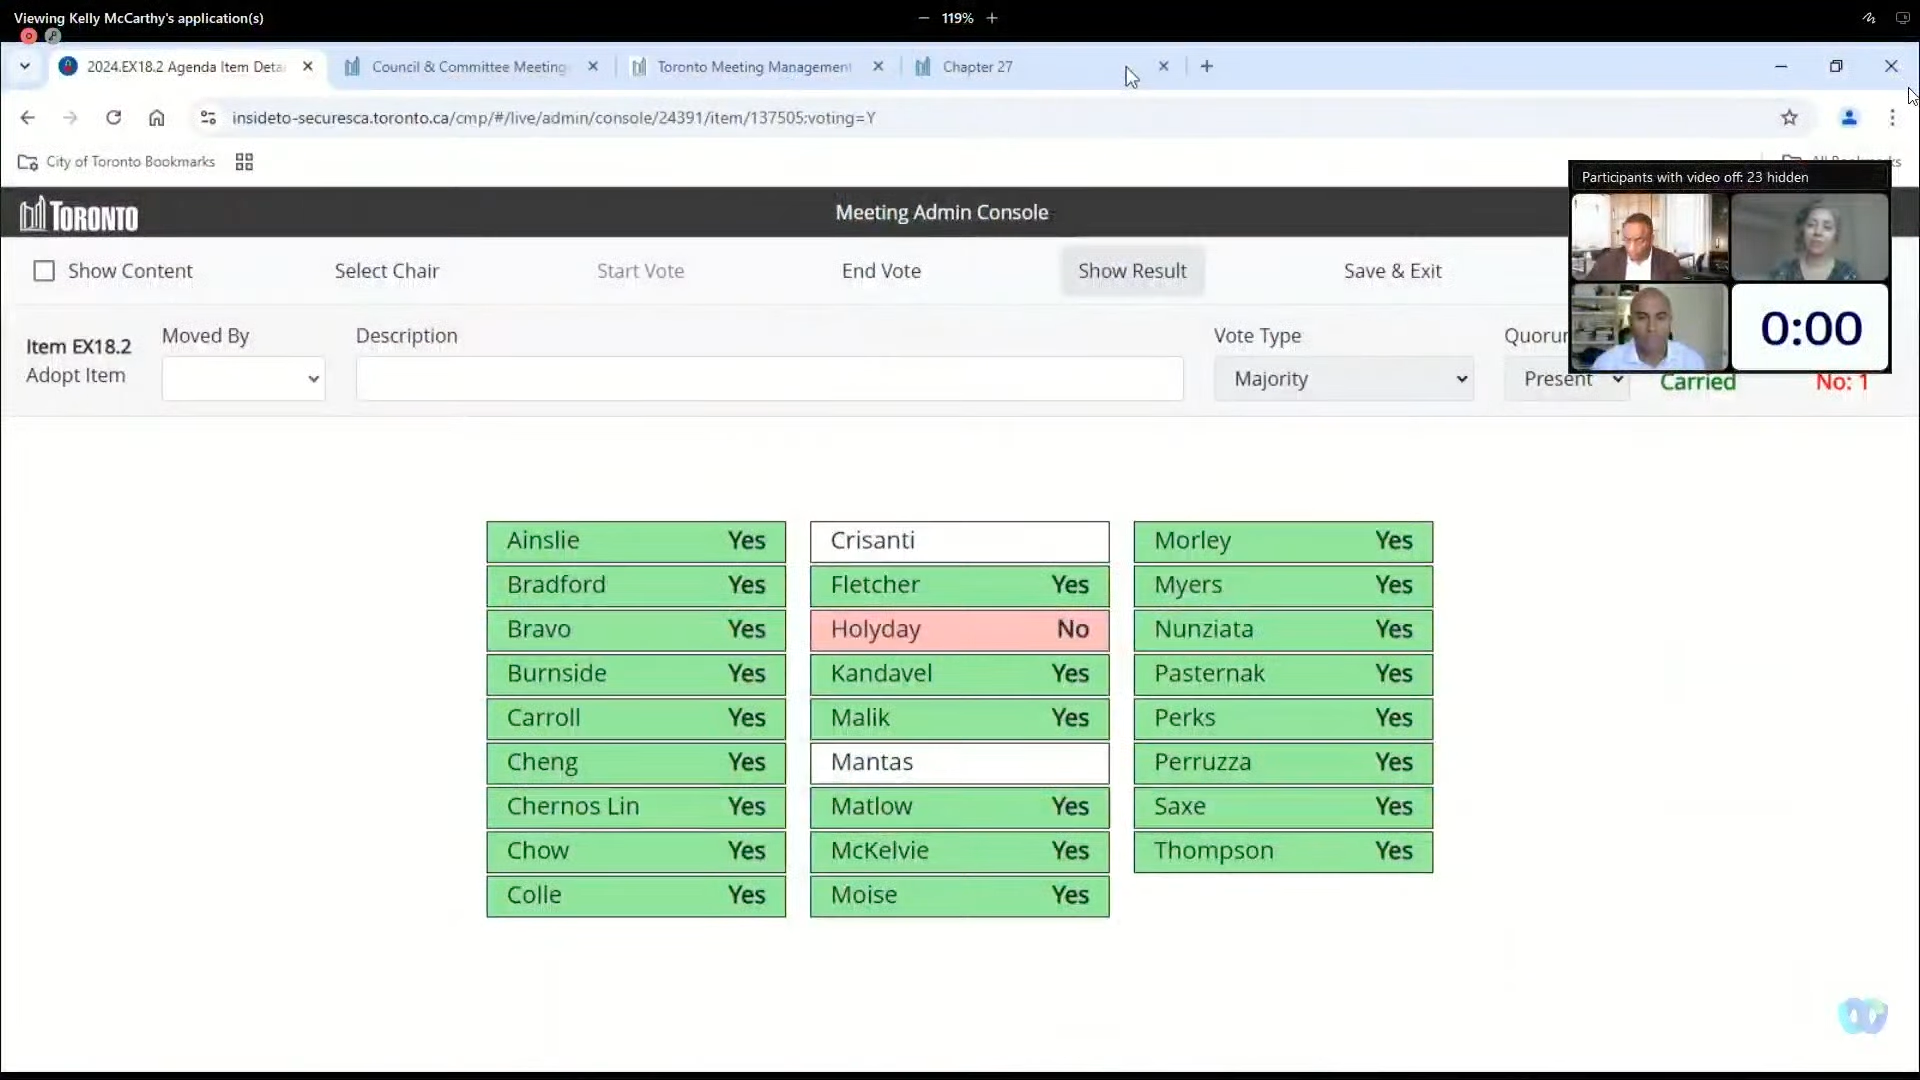This screenshot has width=1920, height=1080.
Task: Switch to Toronto Meeting Management tab
Action: 753,66
